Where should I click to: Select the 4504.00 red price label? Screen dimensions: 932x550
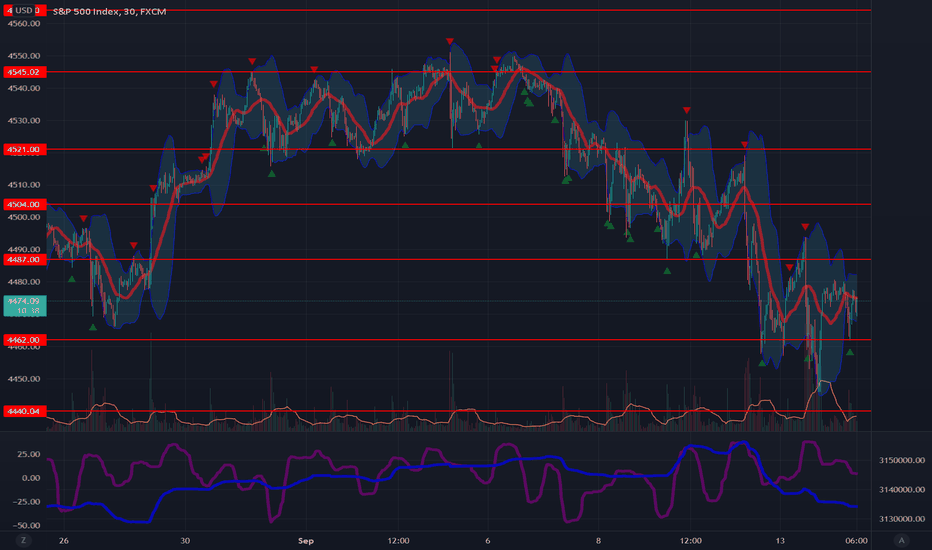(x=24, y=205)
